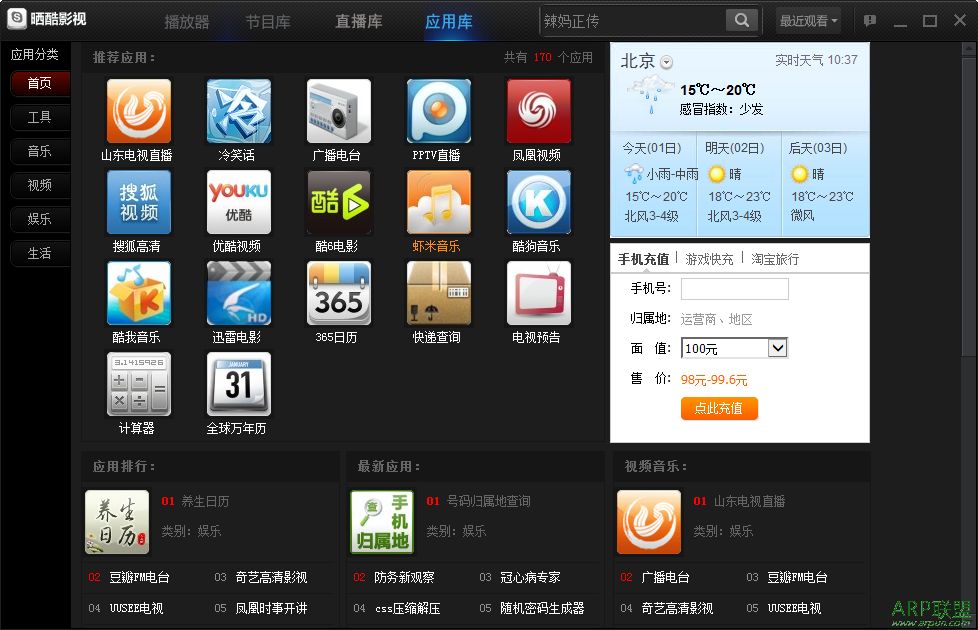
Task: Select the 工具 category in sidebar
Action: [40, 117]
